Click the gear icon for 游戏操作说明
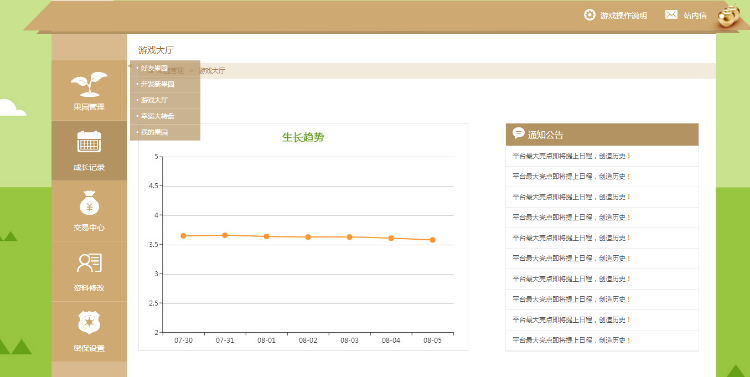 [589, 15]
